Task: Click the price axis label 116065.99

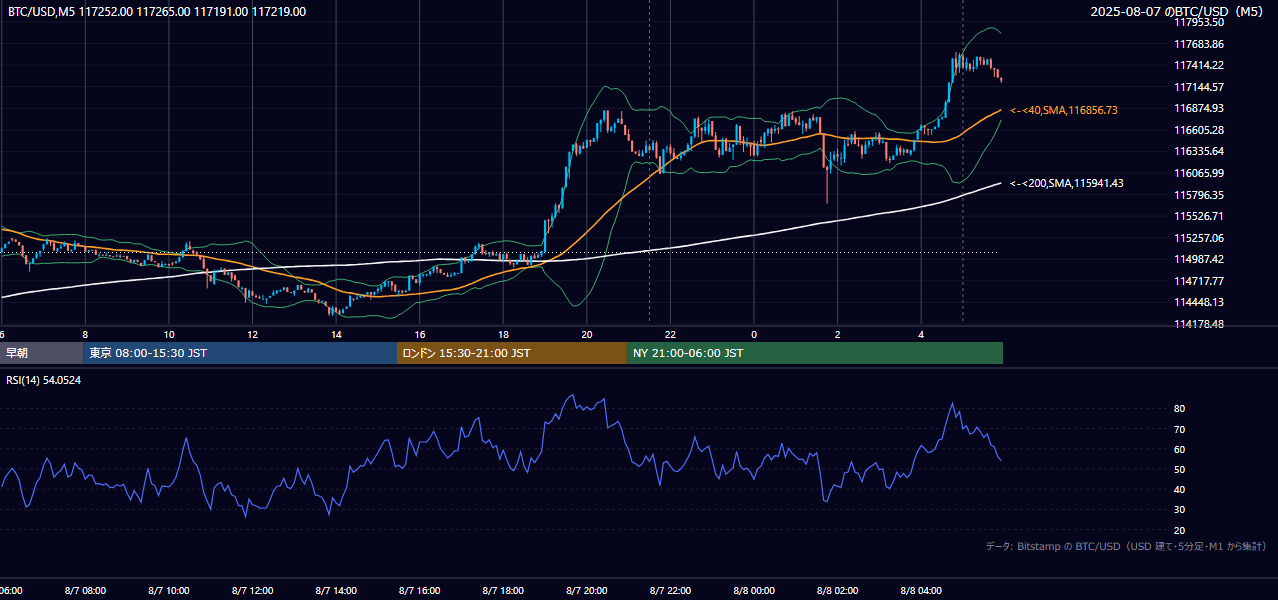Action: click(x=1199, y=173)
